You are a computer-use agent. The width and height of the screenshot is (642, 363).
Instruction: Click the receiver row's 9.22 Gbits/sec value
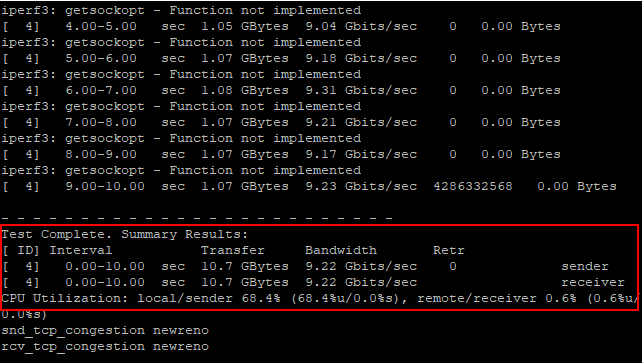pyautogui.click(x=361, y=282)
